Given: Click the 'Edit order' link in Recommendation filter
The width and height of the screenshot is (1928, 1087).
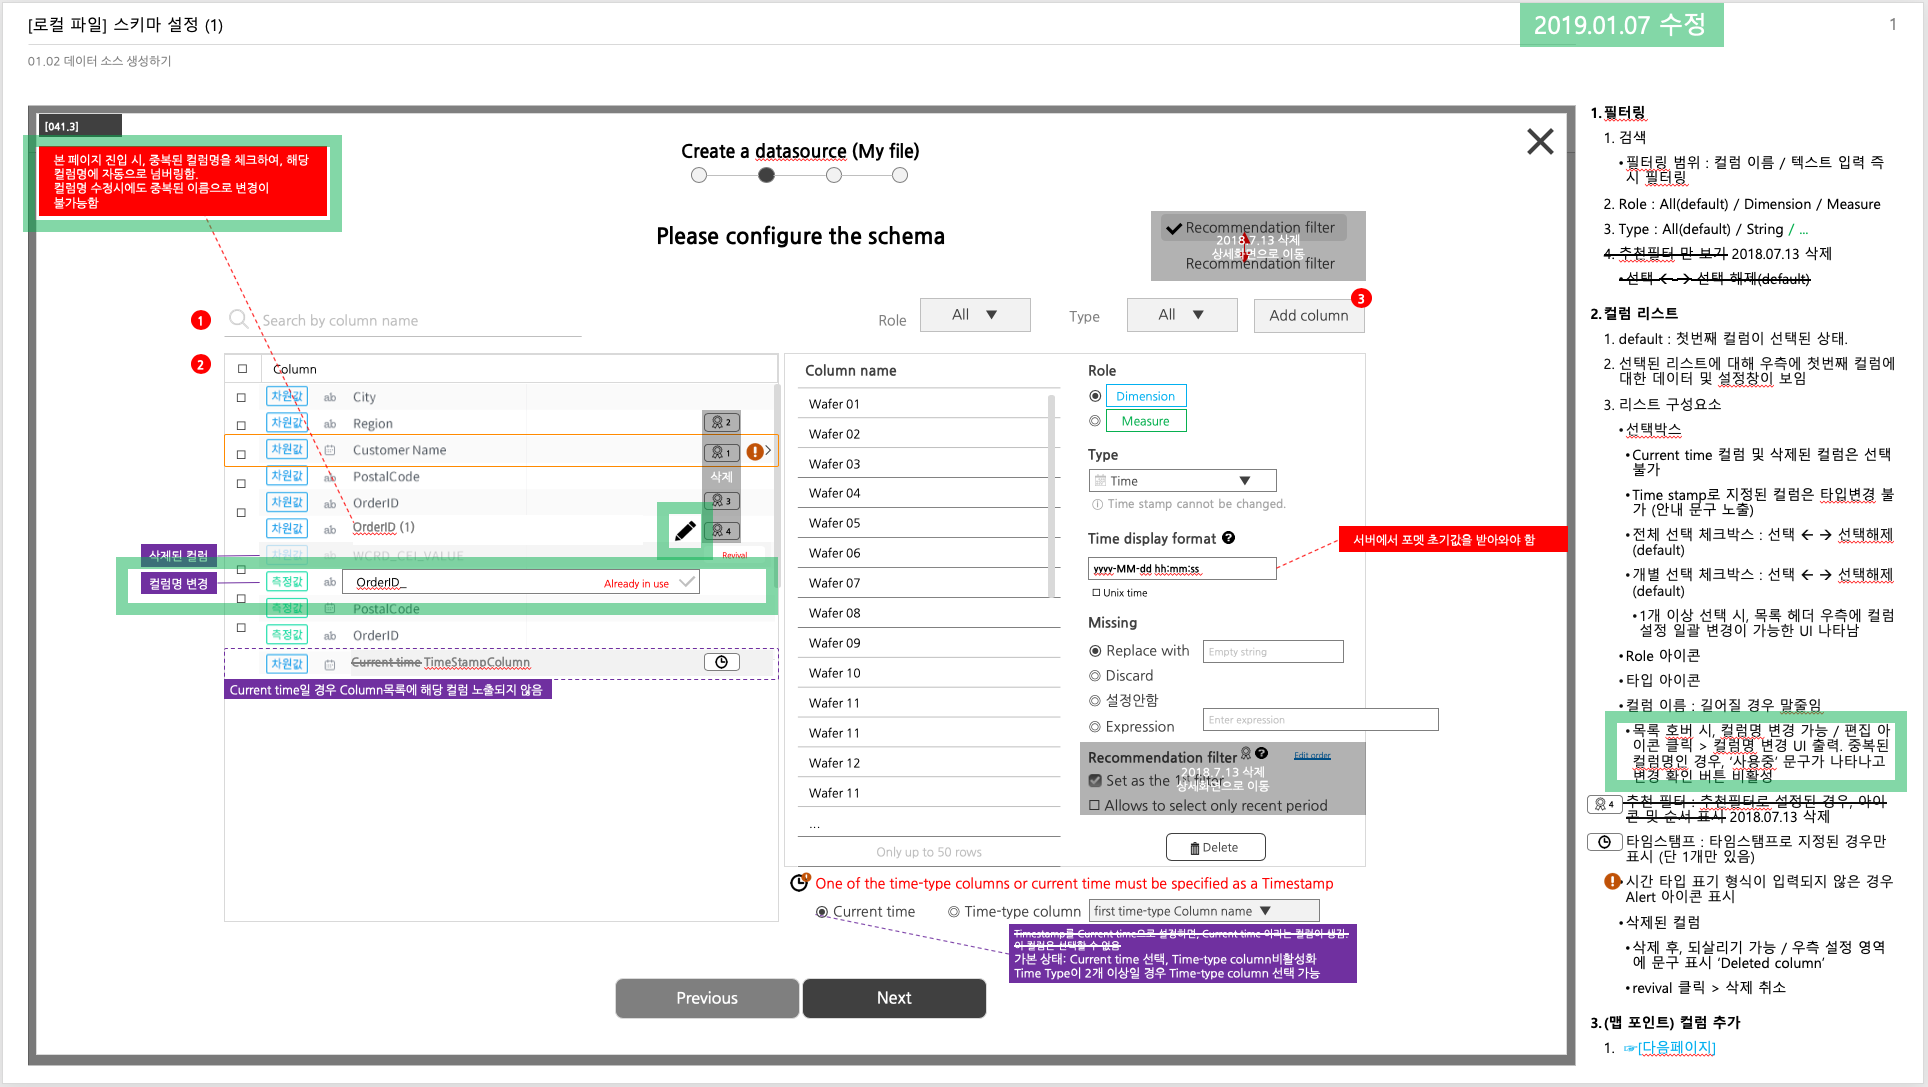Looking at the screenshot, I should 1311,754.
